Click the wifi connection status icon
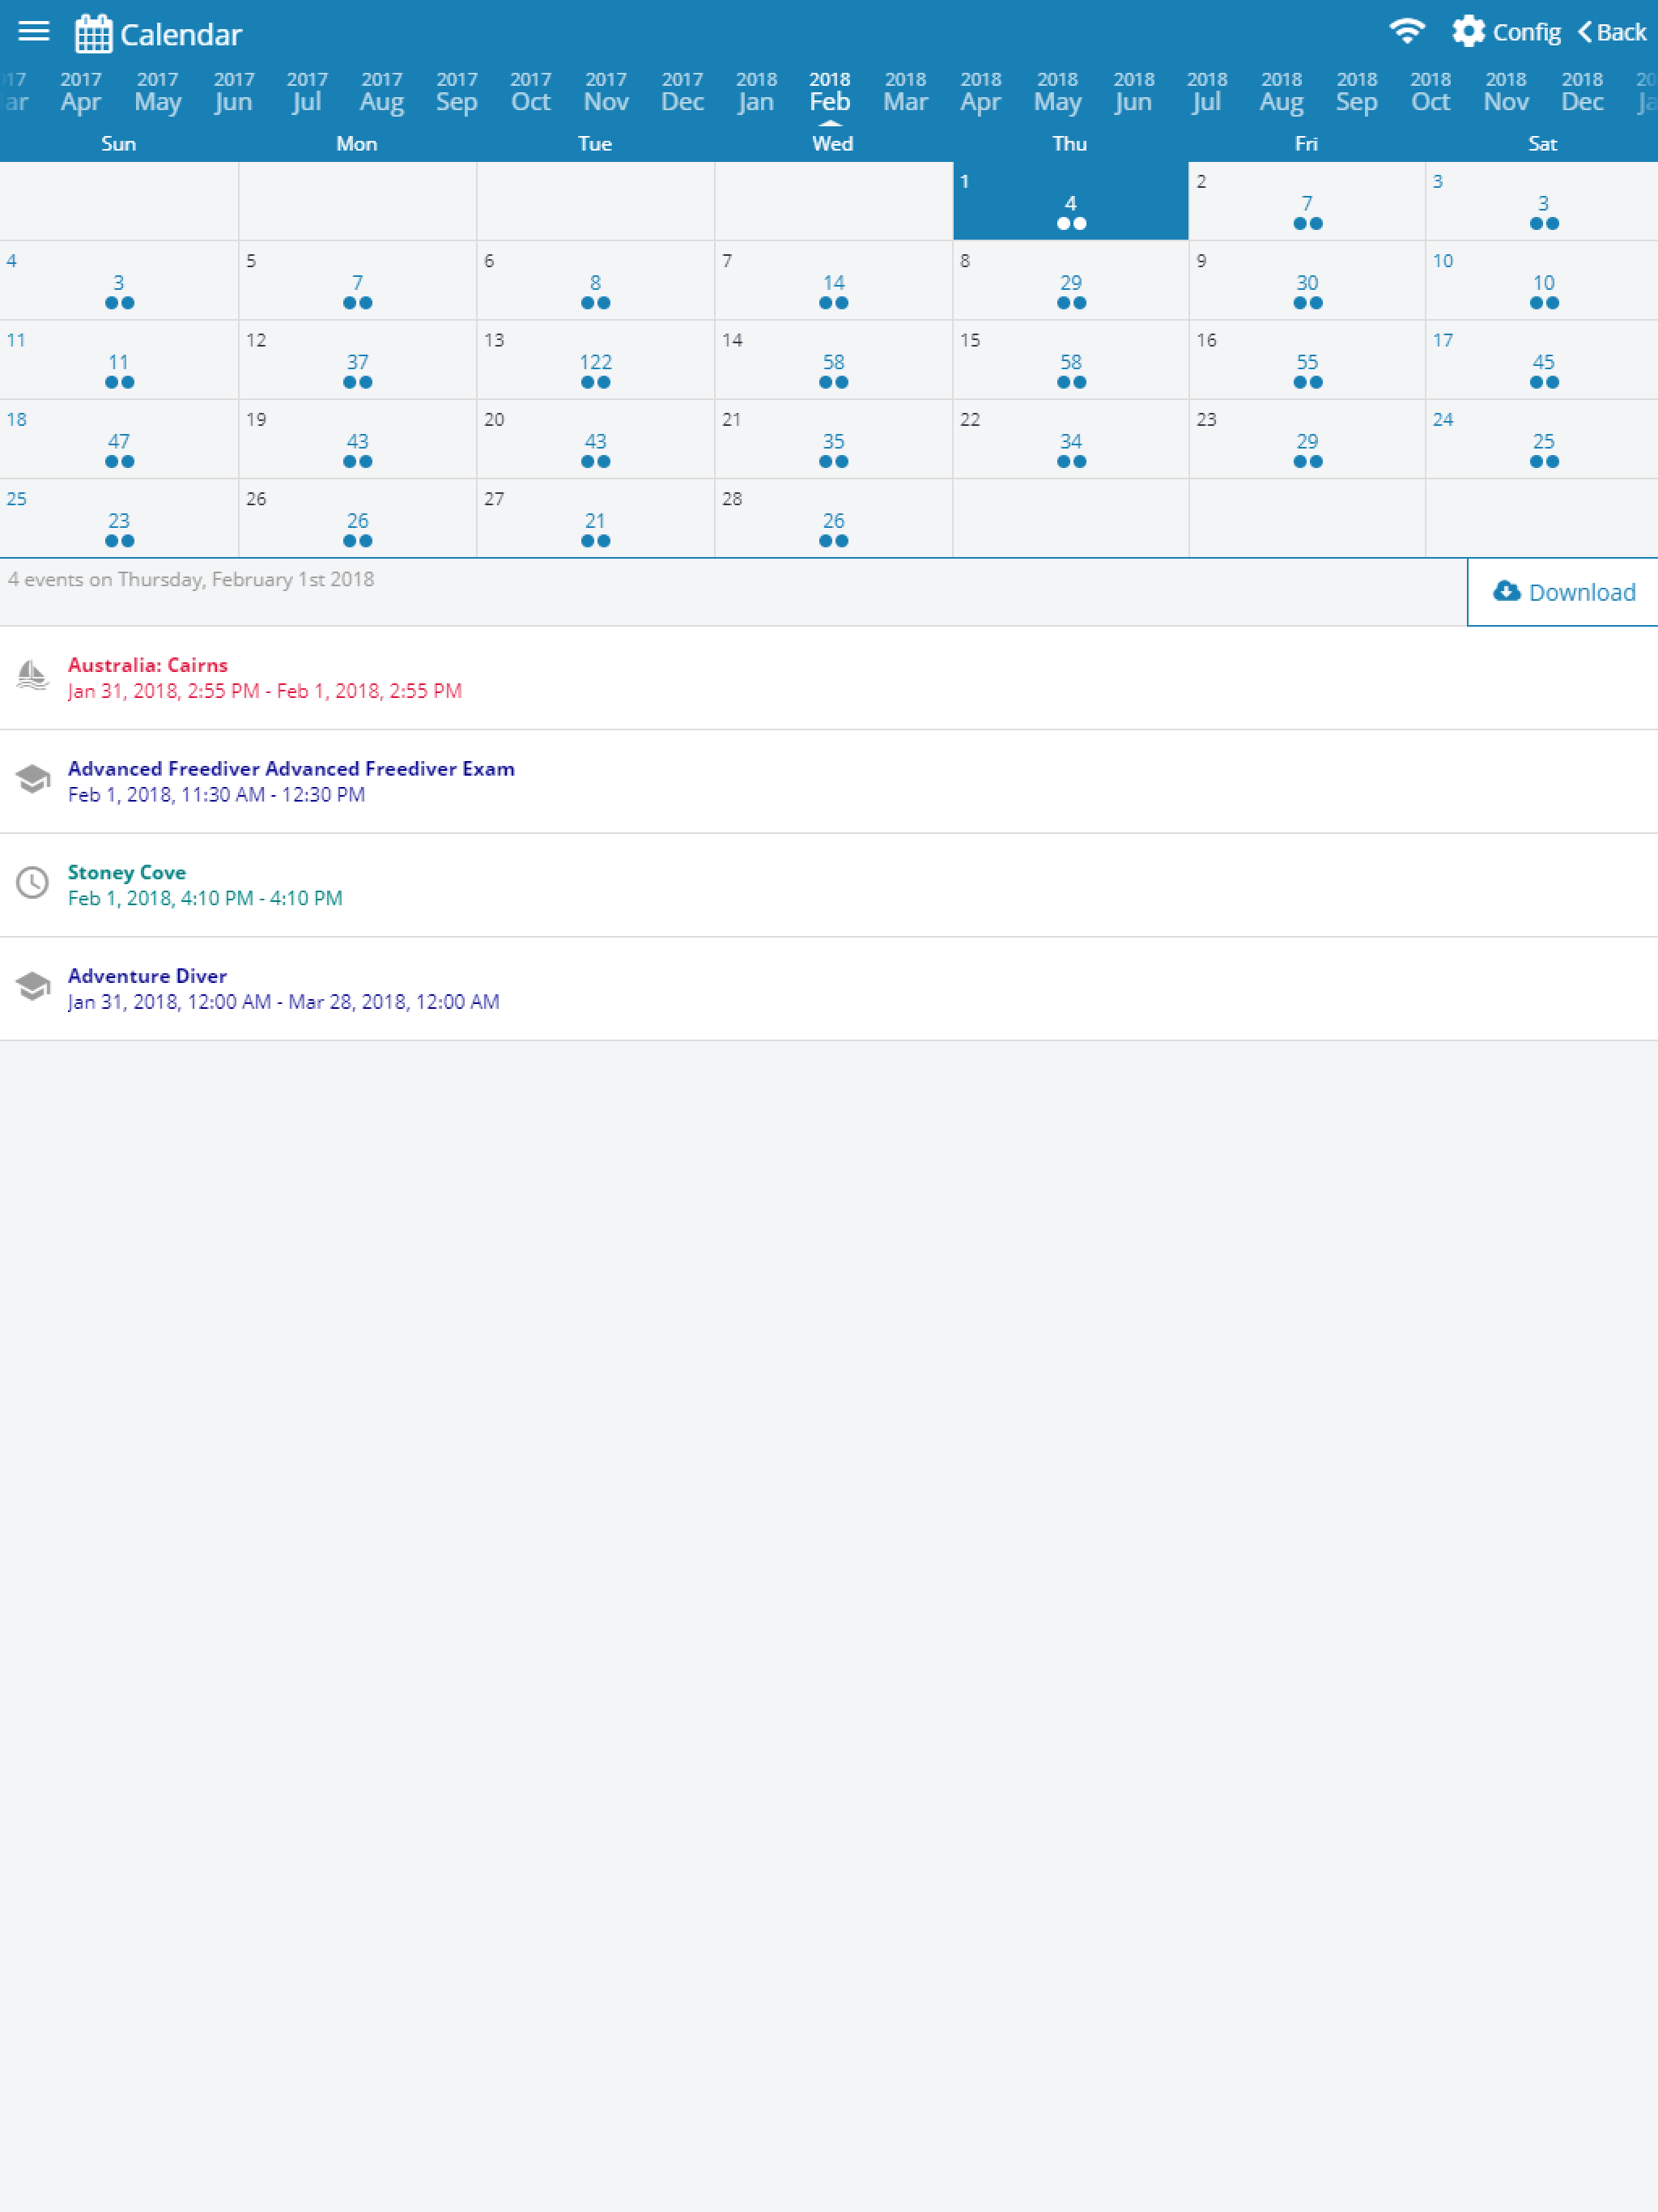The image size is (1658, 2212). click(x=1407, y=31)
